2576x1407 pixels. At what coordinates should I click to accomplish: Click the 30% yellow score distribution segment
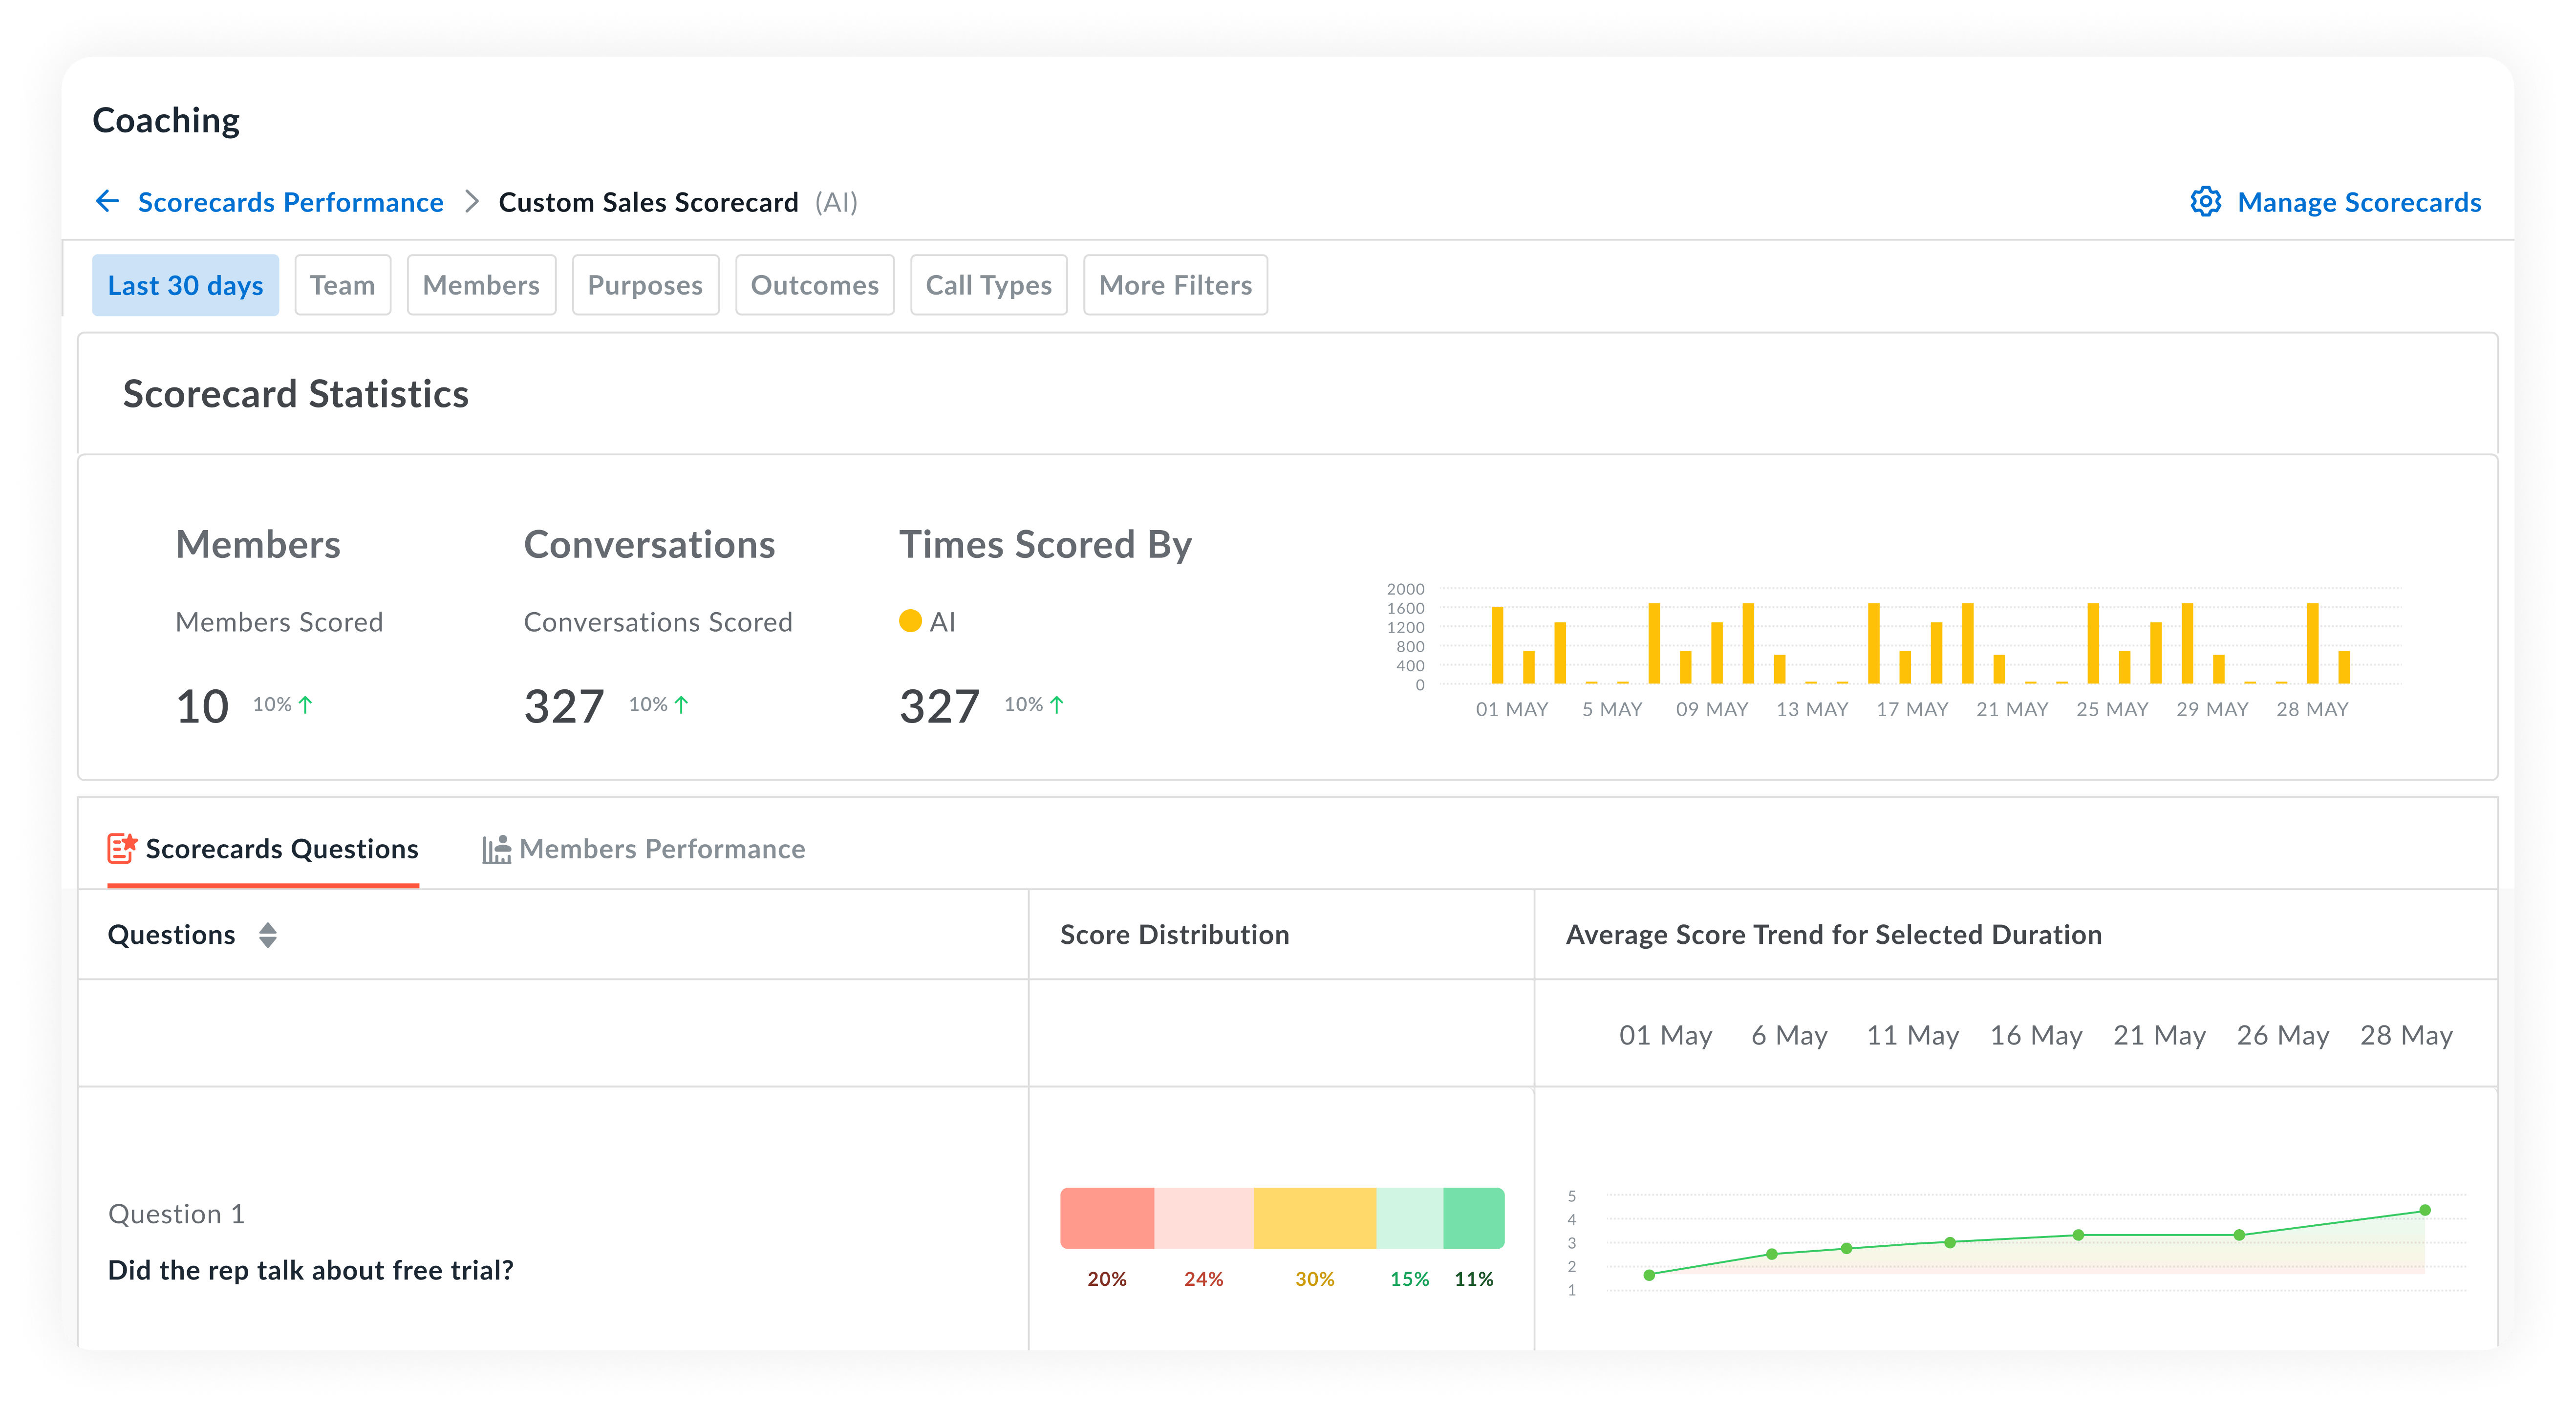(1314, 1218)
